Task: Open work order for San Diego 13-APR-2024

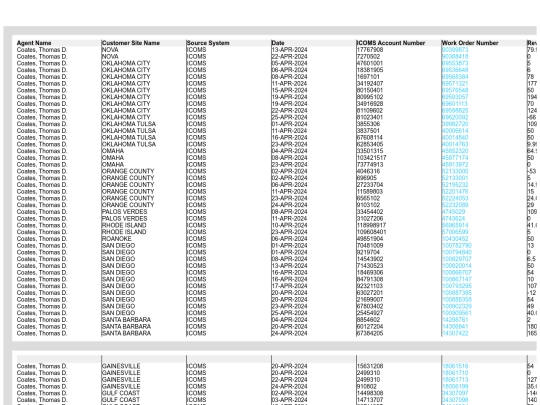Action: (x=457, y=266)
